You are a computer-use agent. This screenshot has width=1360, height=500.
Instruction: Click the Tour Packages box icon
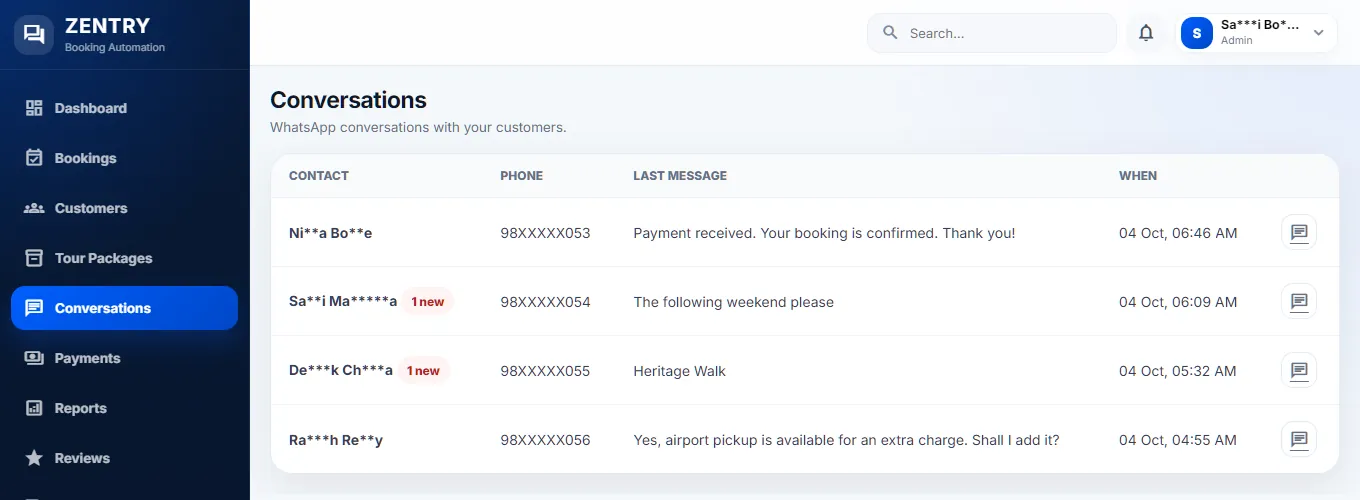point(34,258)
